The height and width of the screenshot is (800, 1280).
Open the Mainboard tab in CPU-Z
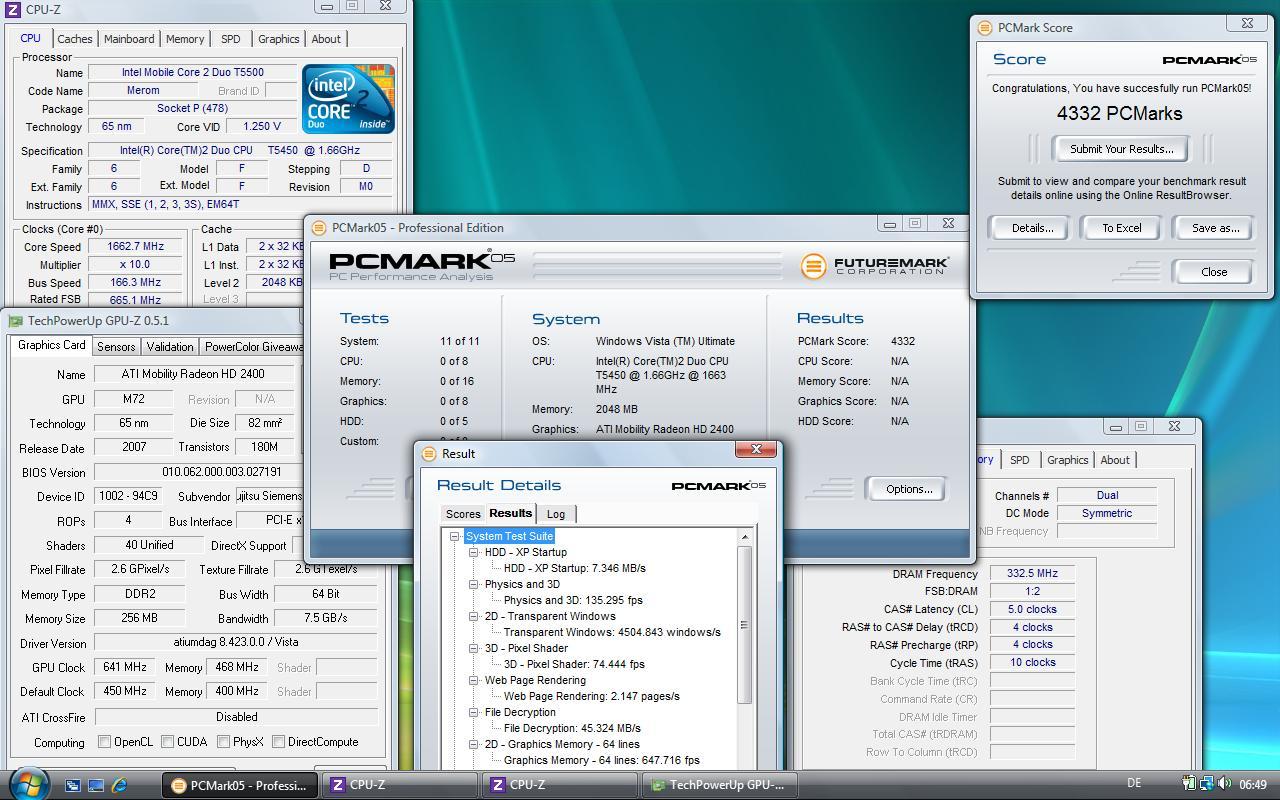pyautogui.click(x=129, y=39)
